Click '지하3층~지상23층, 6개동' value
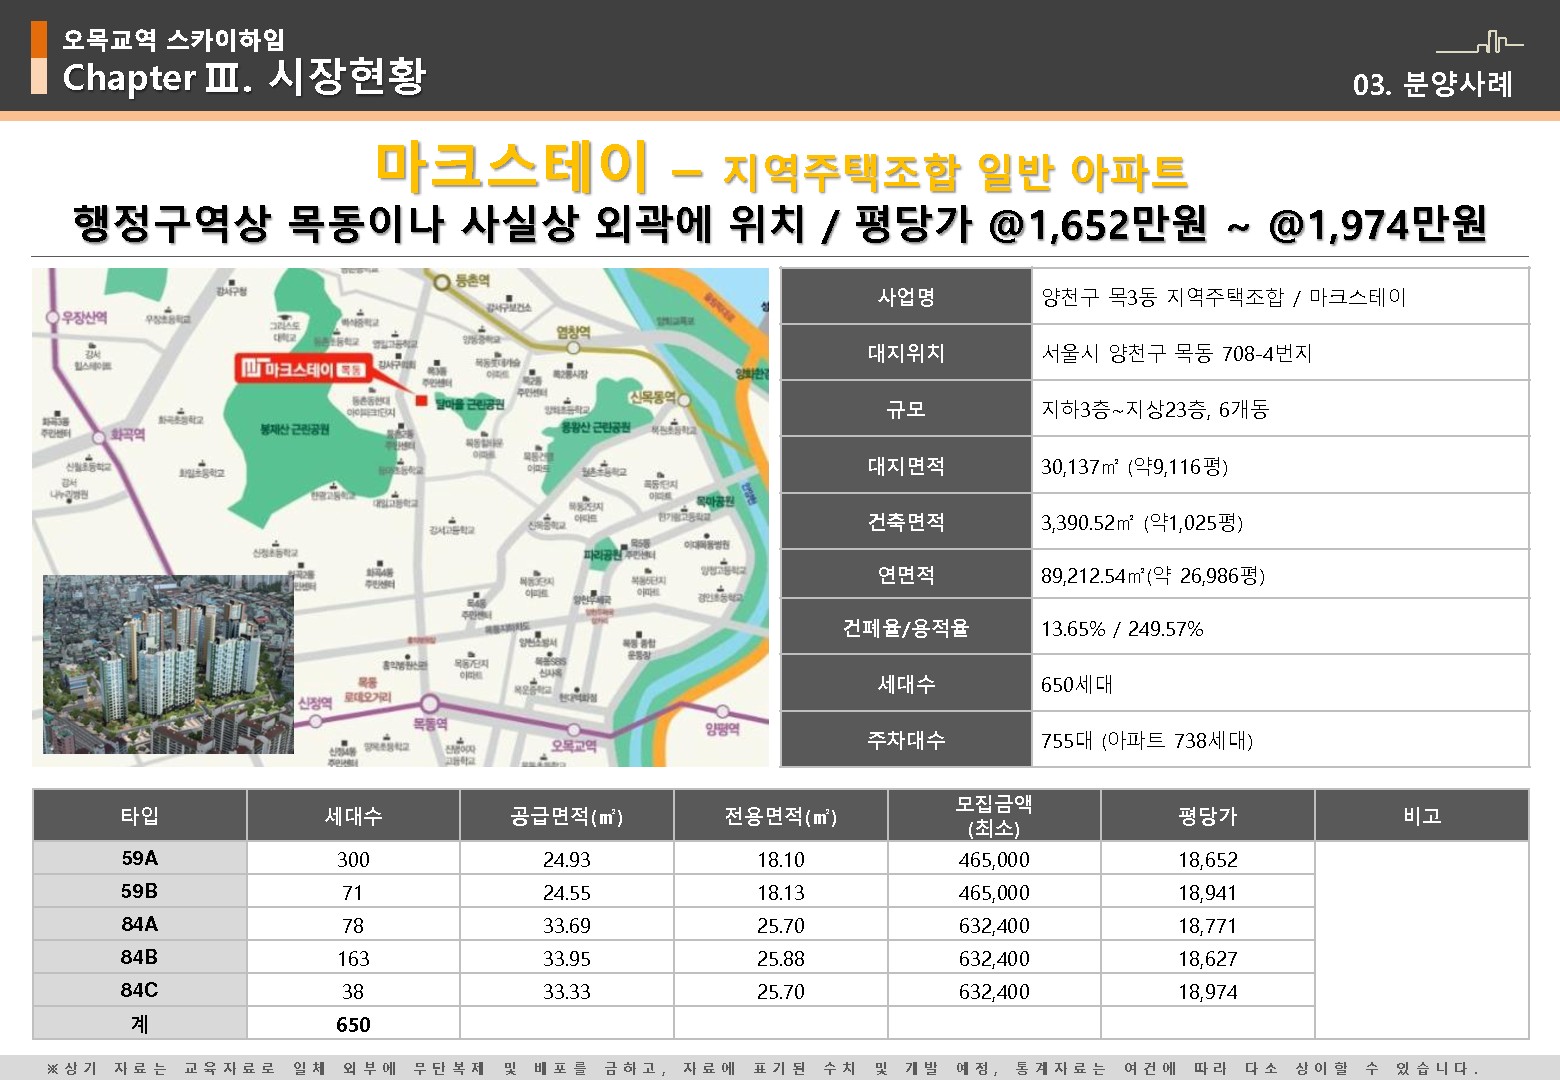This screenshot has height=1080, width=1560. point(1154,409)
